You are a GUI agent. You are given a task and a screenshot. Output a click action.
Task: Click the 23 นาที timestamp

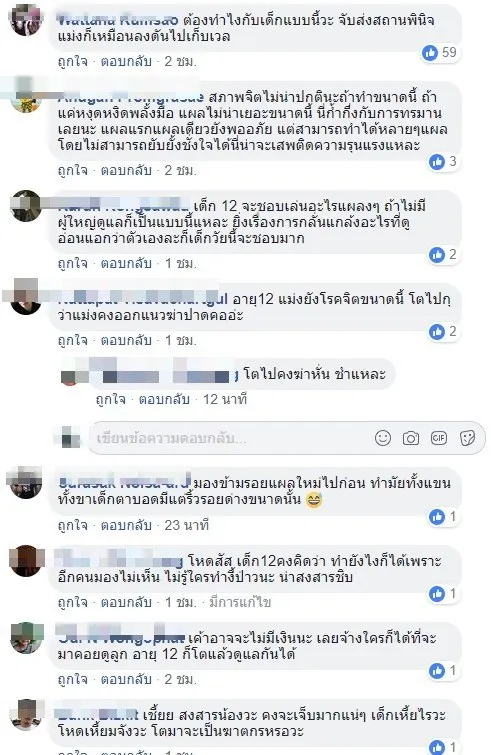(x=187, y=525)
